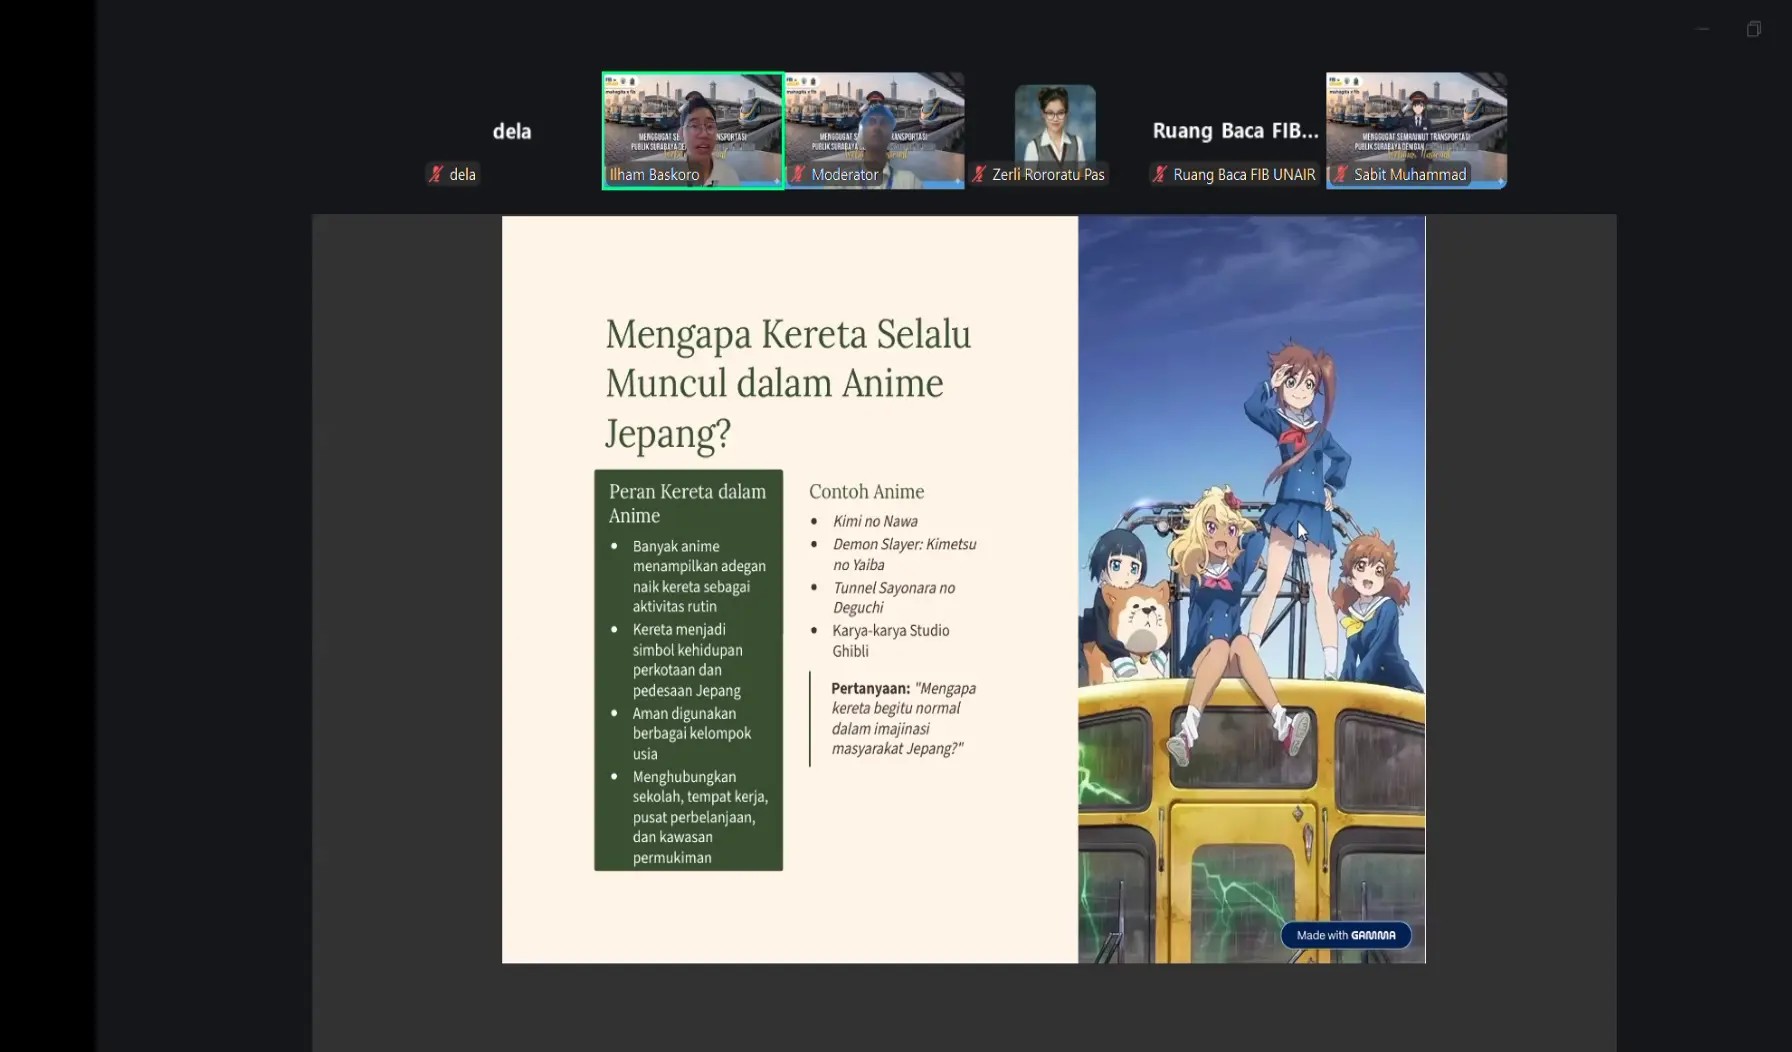This screenshot has width=1792, height=1052.
Task: Click the muted microphone icon beside dela
Action: coord(436,174)
